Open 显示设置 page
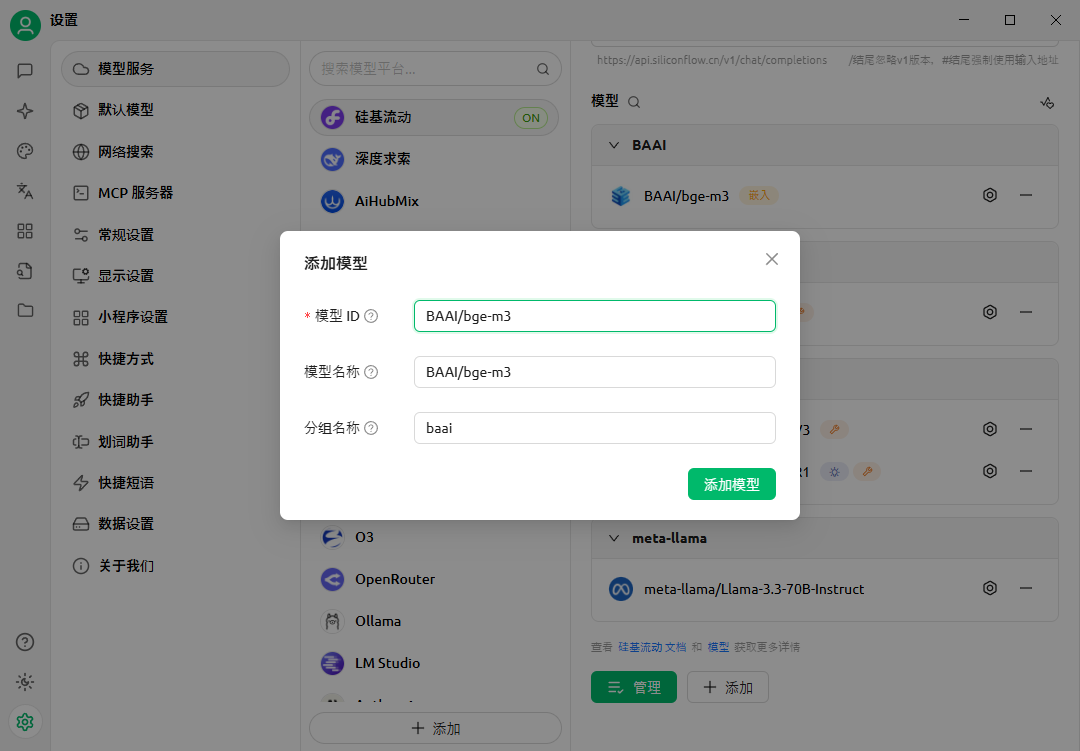Image resolution: width=1080 pixels, height=751 pixels. pyautogui.click(x=176, y=276)
